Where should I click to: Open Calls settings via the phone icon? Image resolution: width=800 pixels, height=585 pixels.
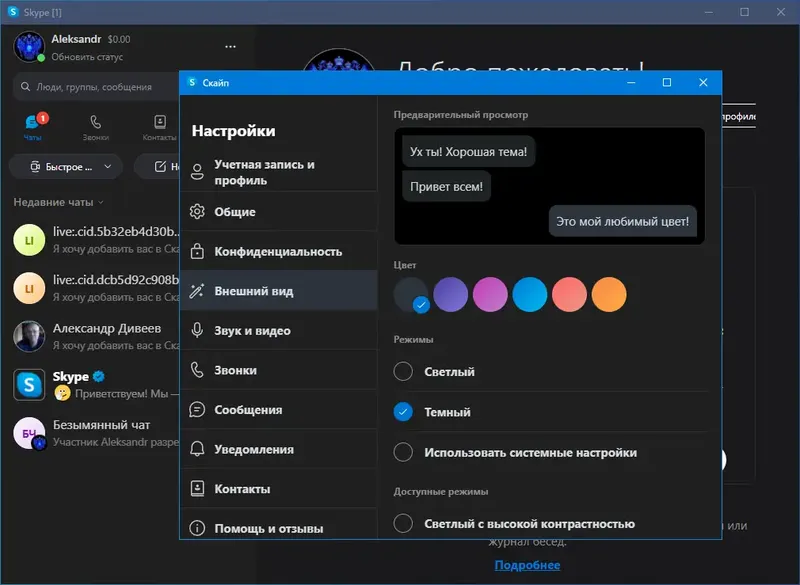pyautogui.click(x=199, y=370)
